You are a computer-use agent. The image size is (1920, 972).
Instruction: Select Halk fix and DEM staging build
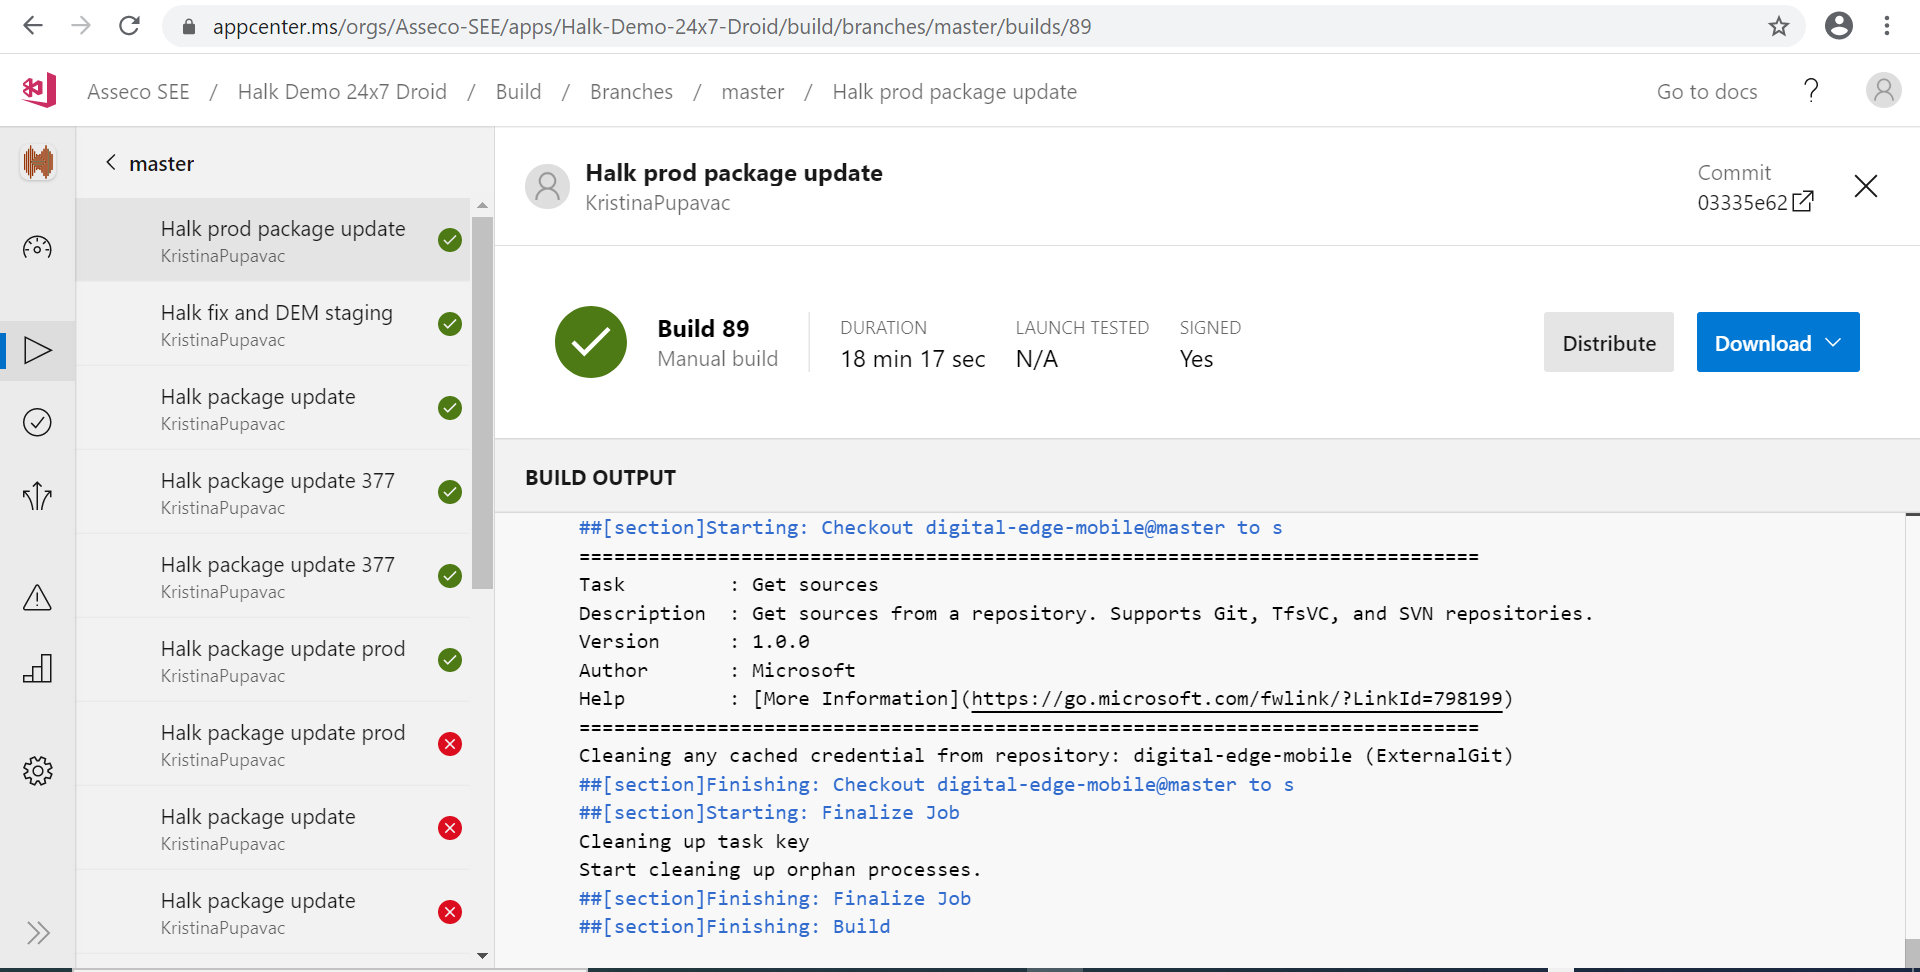(x=273, y=324)
